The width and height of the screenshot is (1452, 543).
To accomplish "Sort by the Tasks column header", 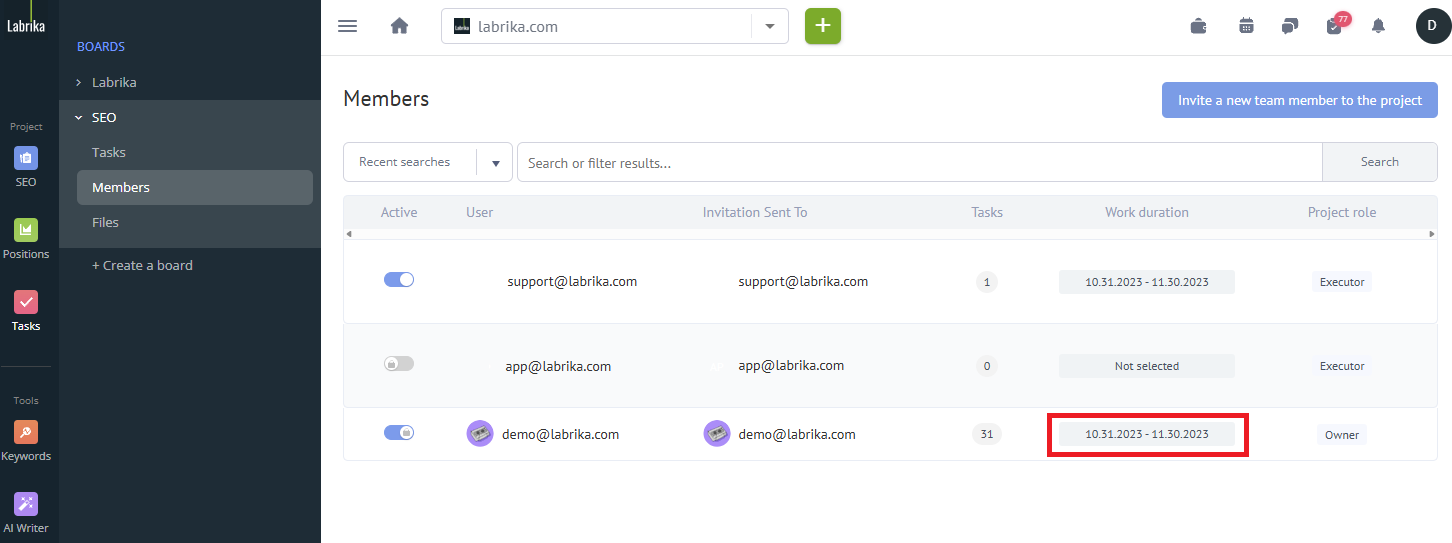I will [987, 212].
